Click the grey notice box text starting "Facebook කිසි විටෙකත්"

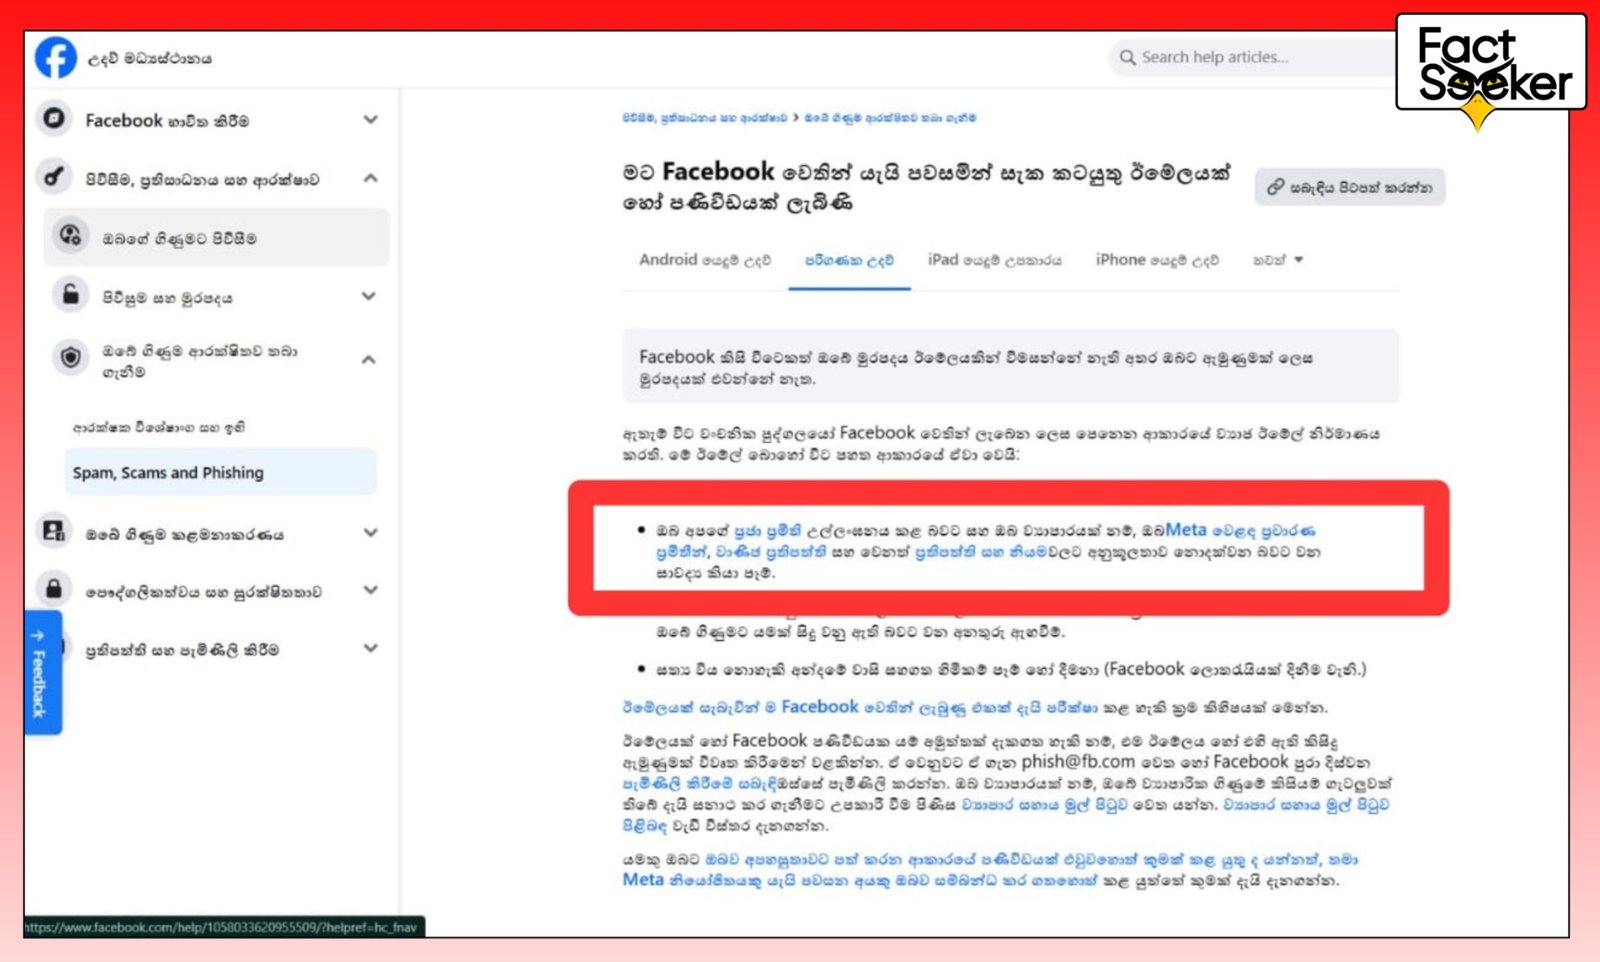tap(977, 367)
